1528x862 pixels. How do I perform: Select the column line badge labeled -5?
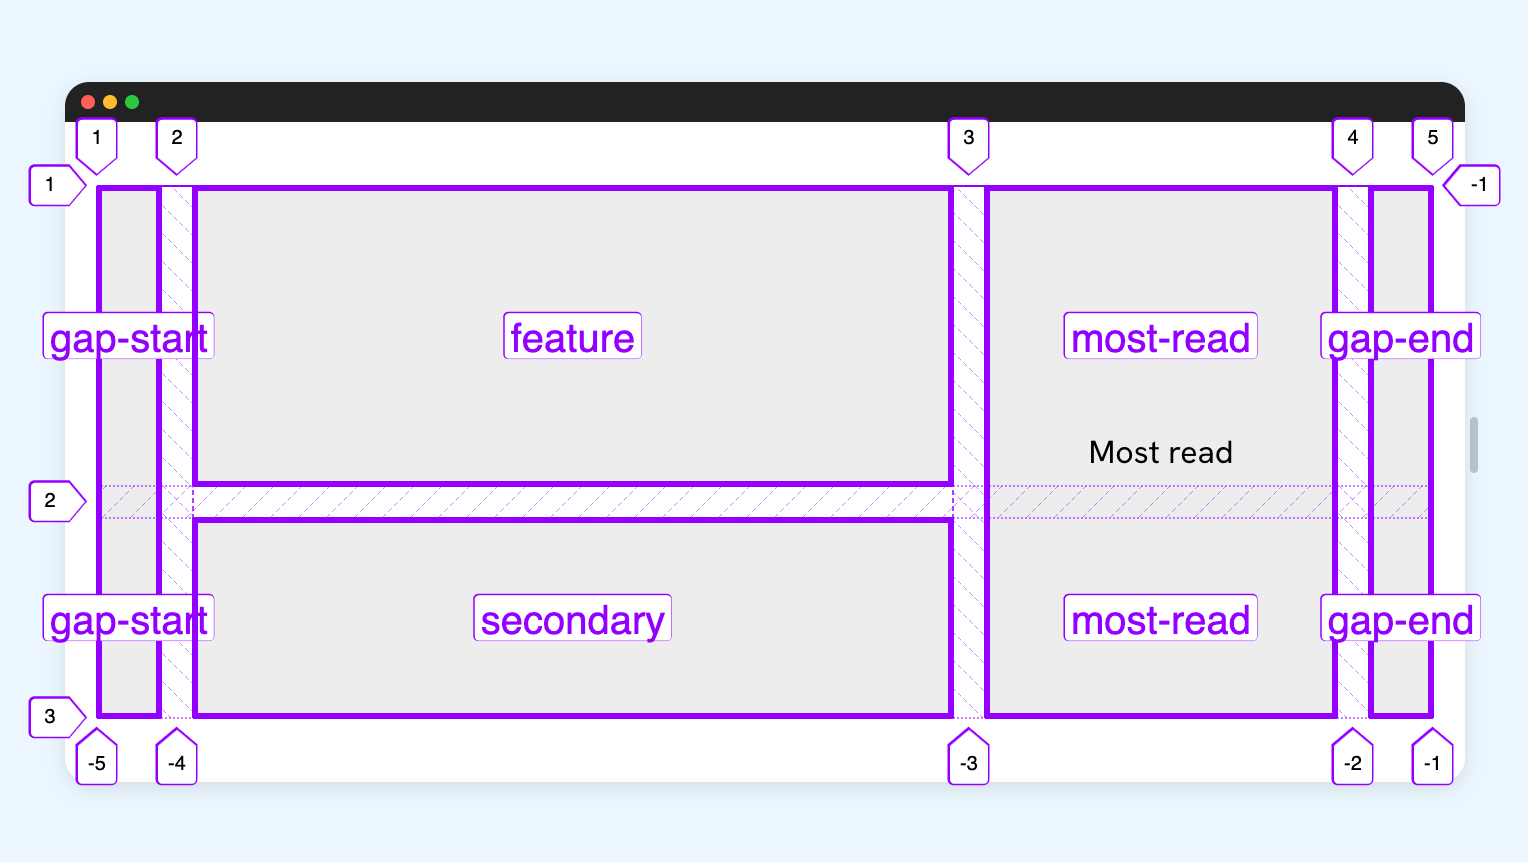click(97, 763)
